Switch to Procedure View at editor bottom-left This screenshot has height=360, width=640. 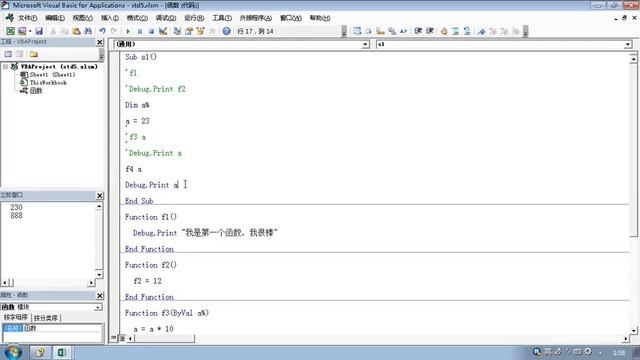pyautogui.click(x=113, y=338)
